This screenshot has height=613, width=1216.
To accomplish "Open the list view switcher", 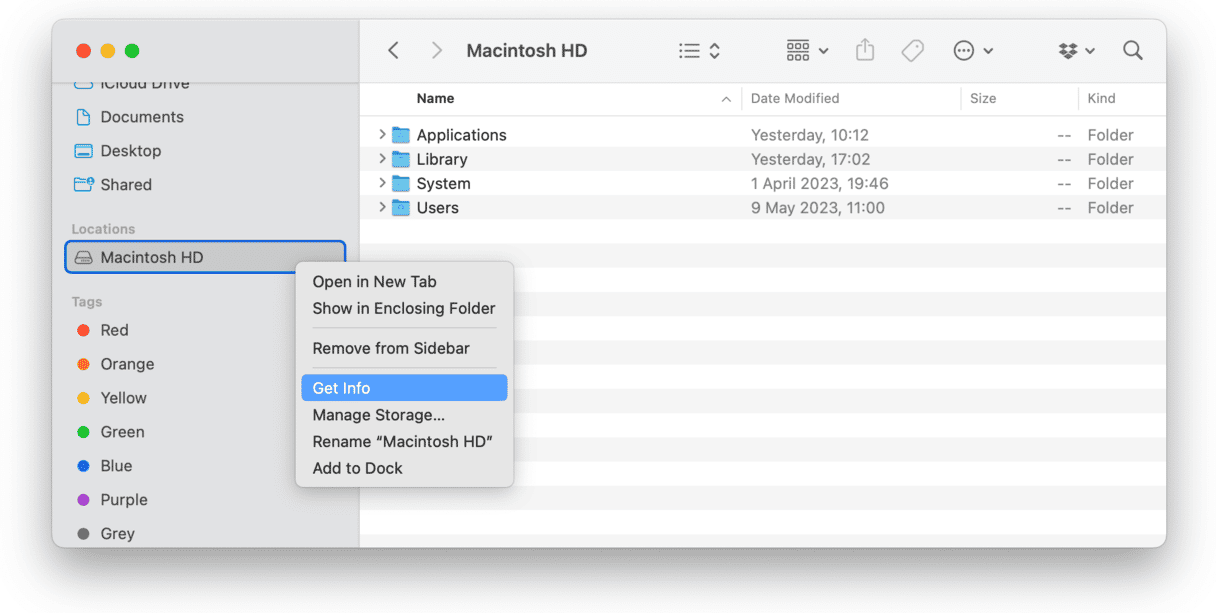I will point(699,51).
